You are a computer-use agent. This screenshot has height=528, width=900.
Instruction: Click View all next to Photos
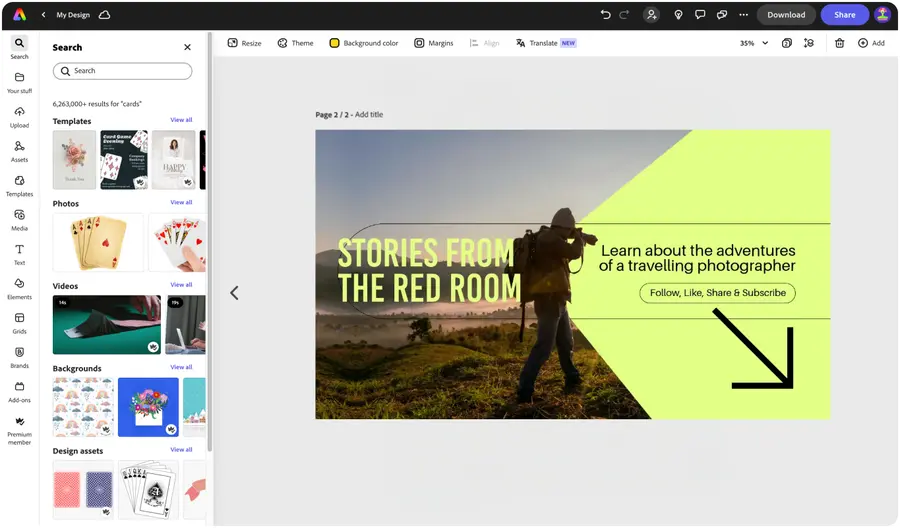coord(181,203)
